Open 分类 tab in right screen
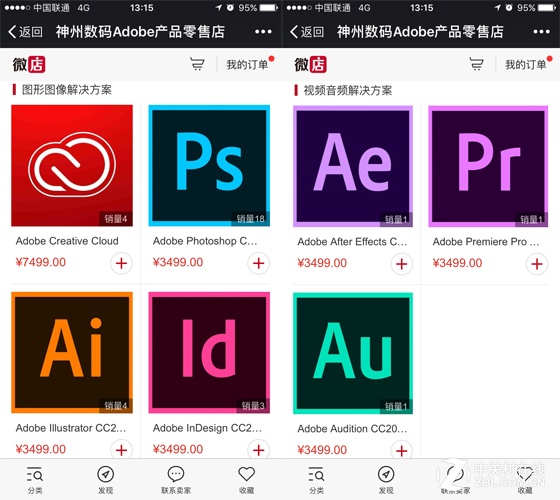The width and height of the screenshot is (560, 500). (x=316, y=480)
